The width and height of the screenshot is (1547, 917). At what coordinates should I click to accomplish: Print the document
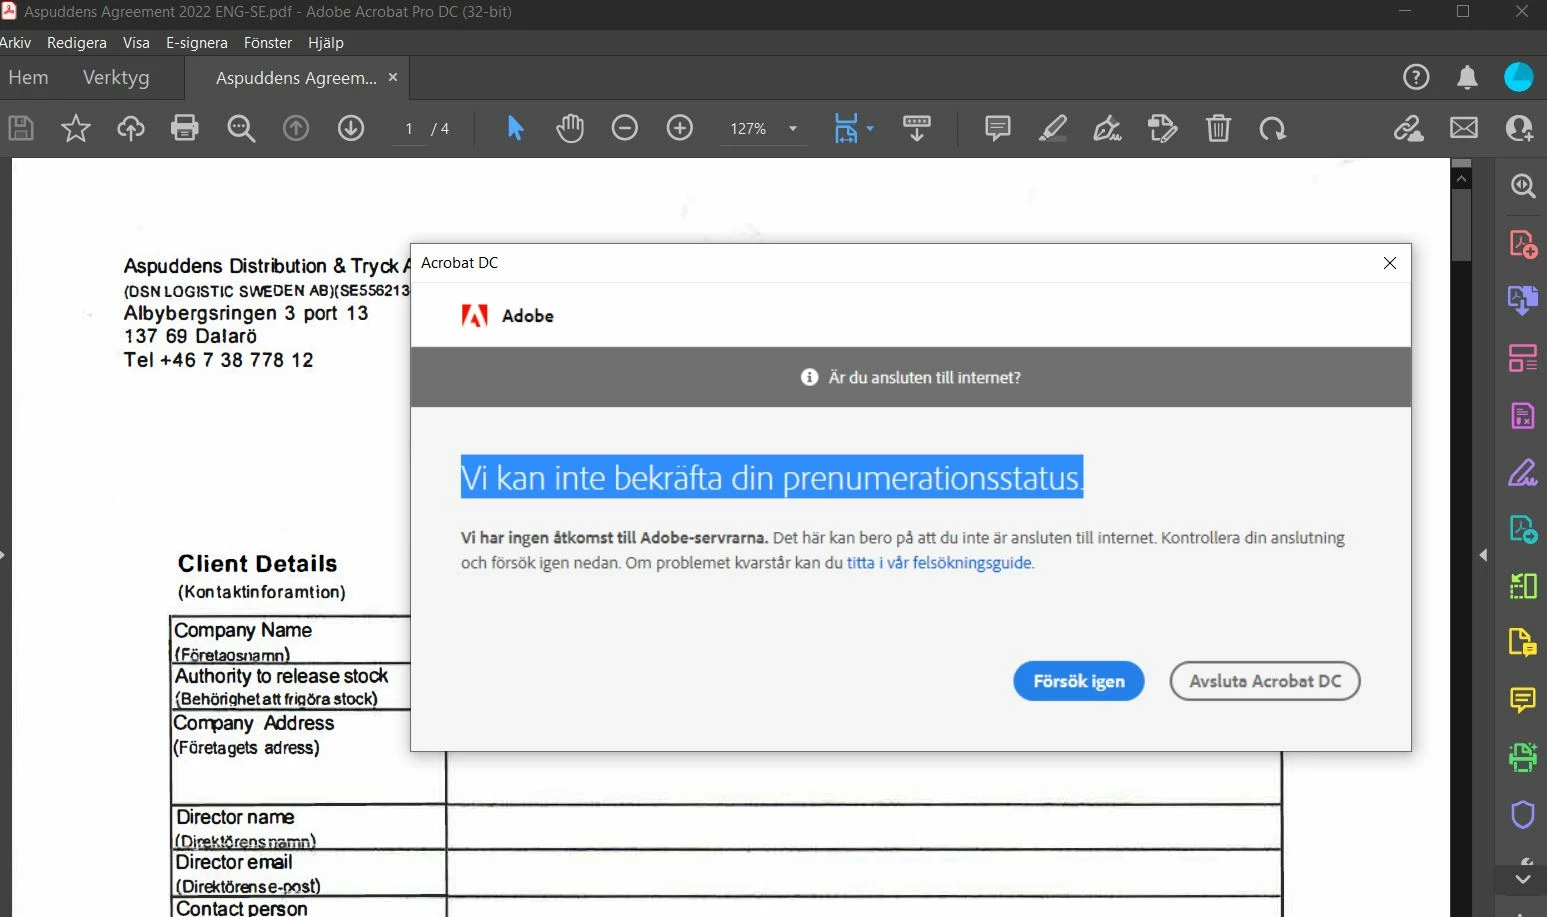pos(185,128)
